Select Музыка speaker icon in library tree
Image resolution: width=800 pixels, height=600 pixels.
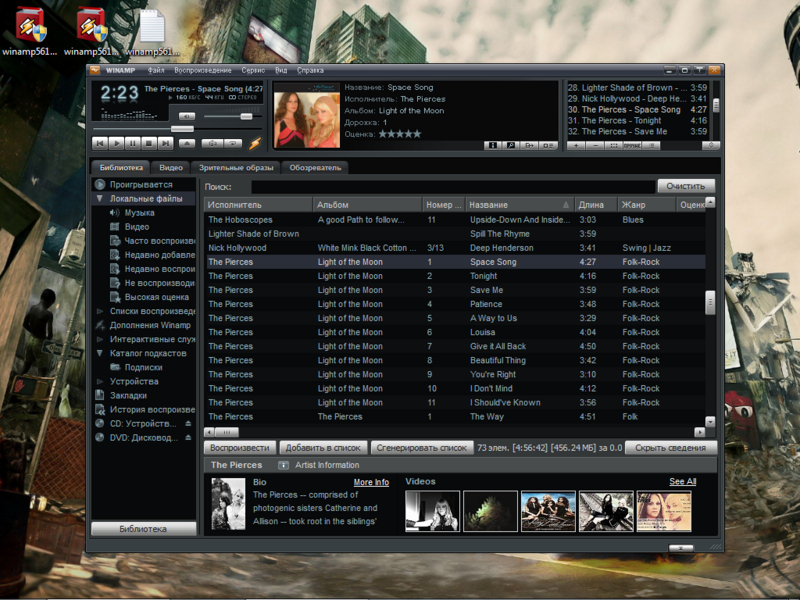coord(115,213)
